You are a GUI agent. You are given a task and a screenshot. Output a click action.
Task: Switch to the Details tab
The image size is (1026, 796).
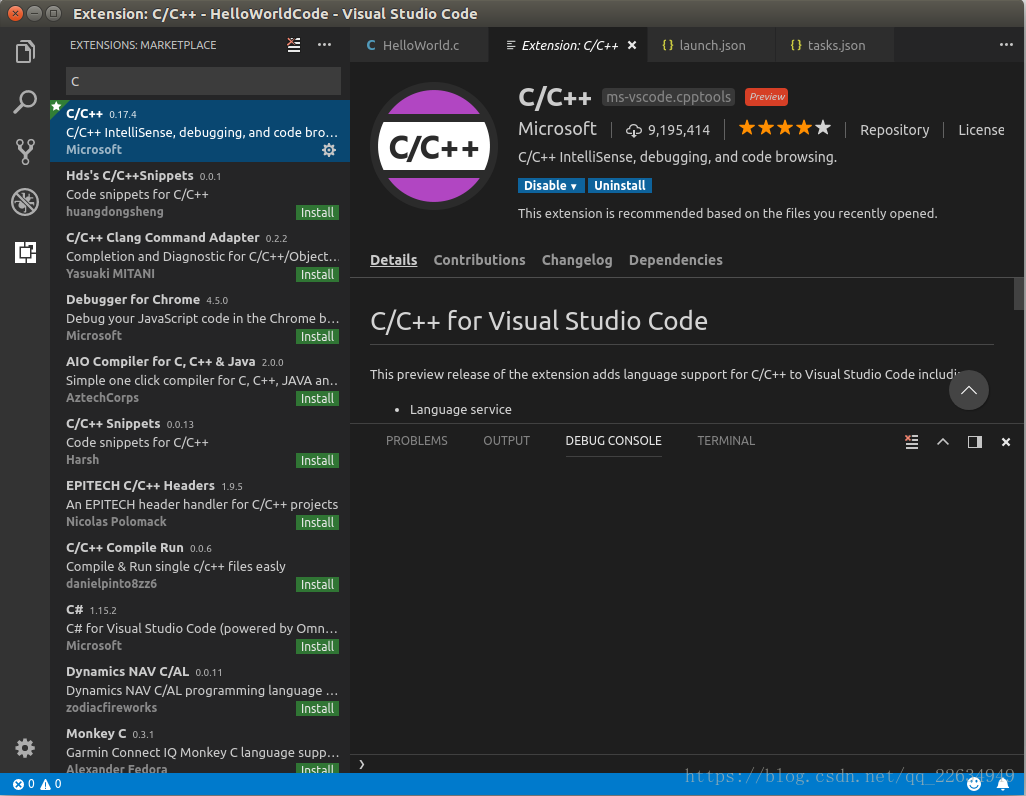(x=393, y=260)
